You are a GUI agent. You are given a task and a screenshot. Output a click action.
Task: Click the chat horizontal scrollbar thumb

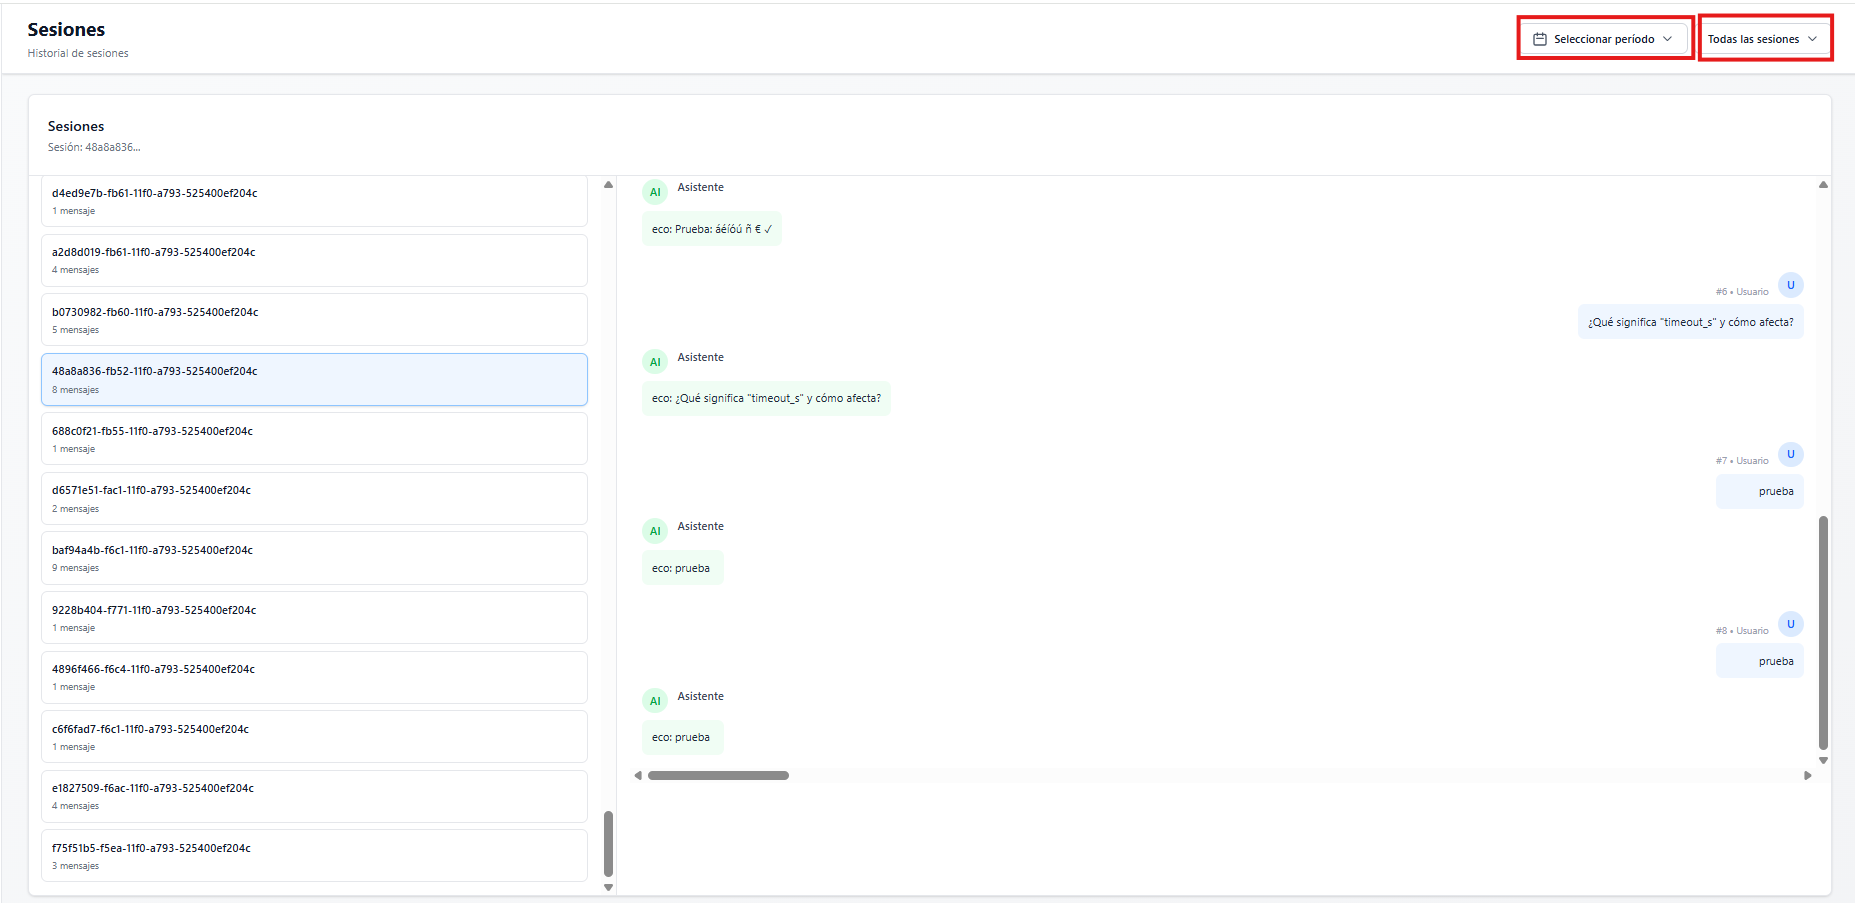coord(718,776)
